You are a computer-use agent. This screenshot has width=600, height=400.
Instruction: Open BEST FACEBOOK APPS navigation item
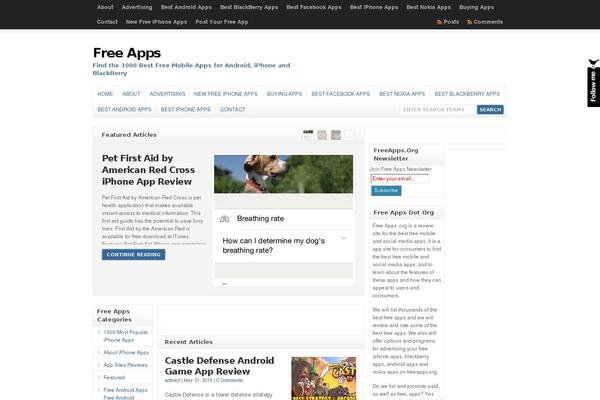coord(341,94)
